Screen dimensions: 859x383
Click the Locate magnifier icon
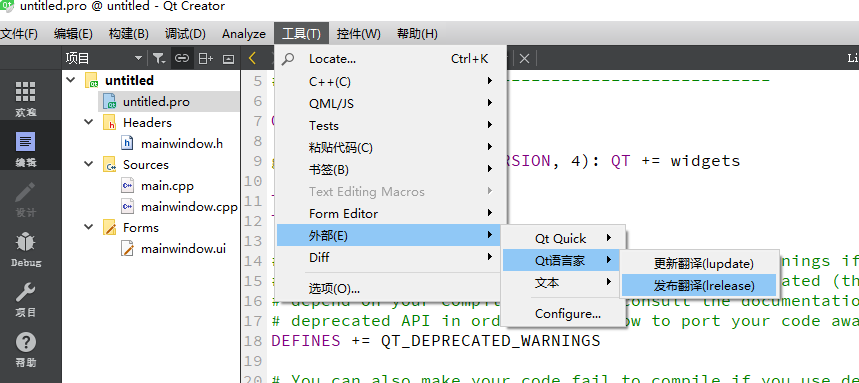pos(288,59)
